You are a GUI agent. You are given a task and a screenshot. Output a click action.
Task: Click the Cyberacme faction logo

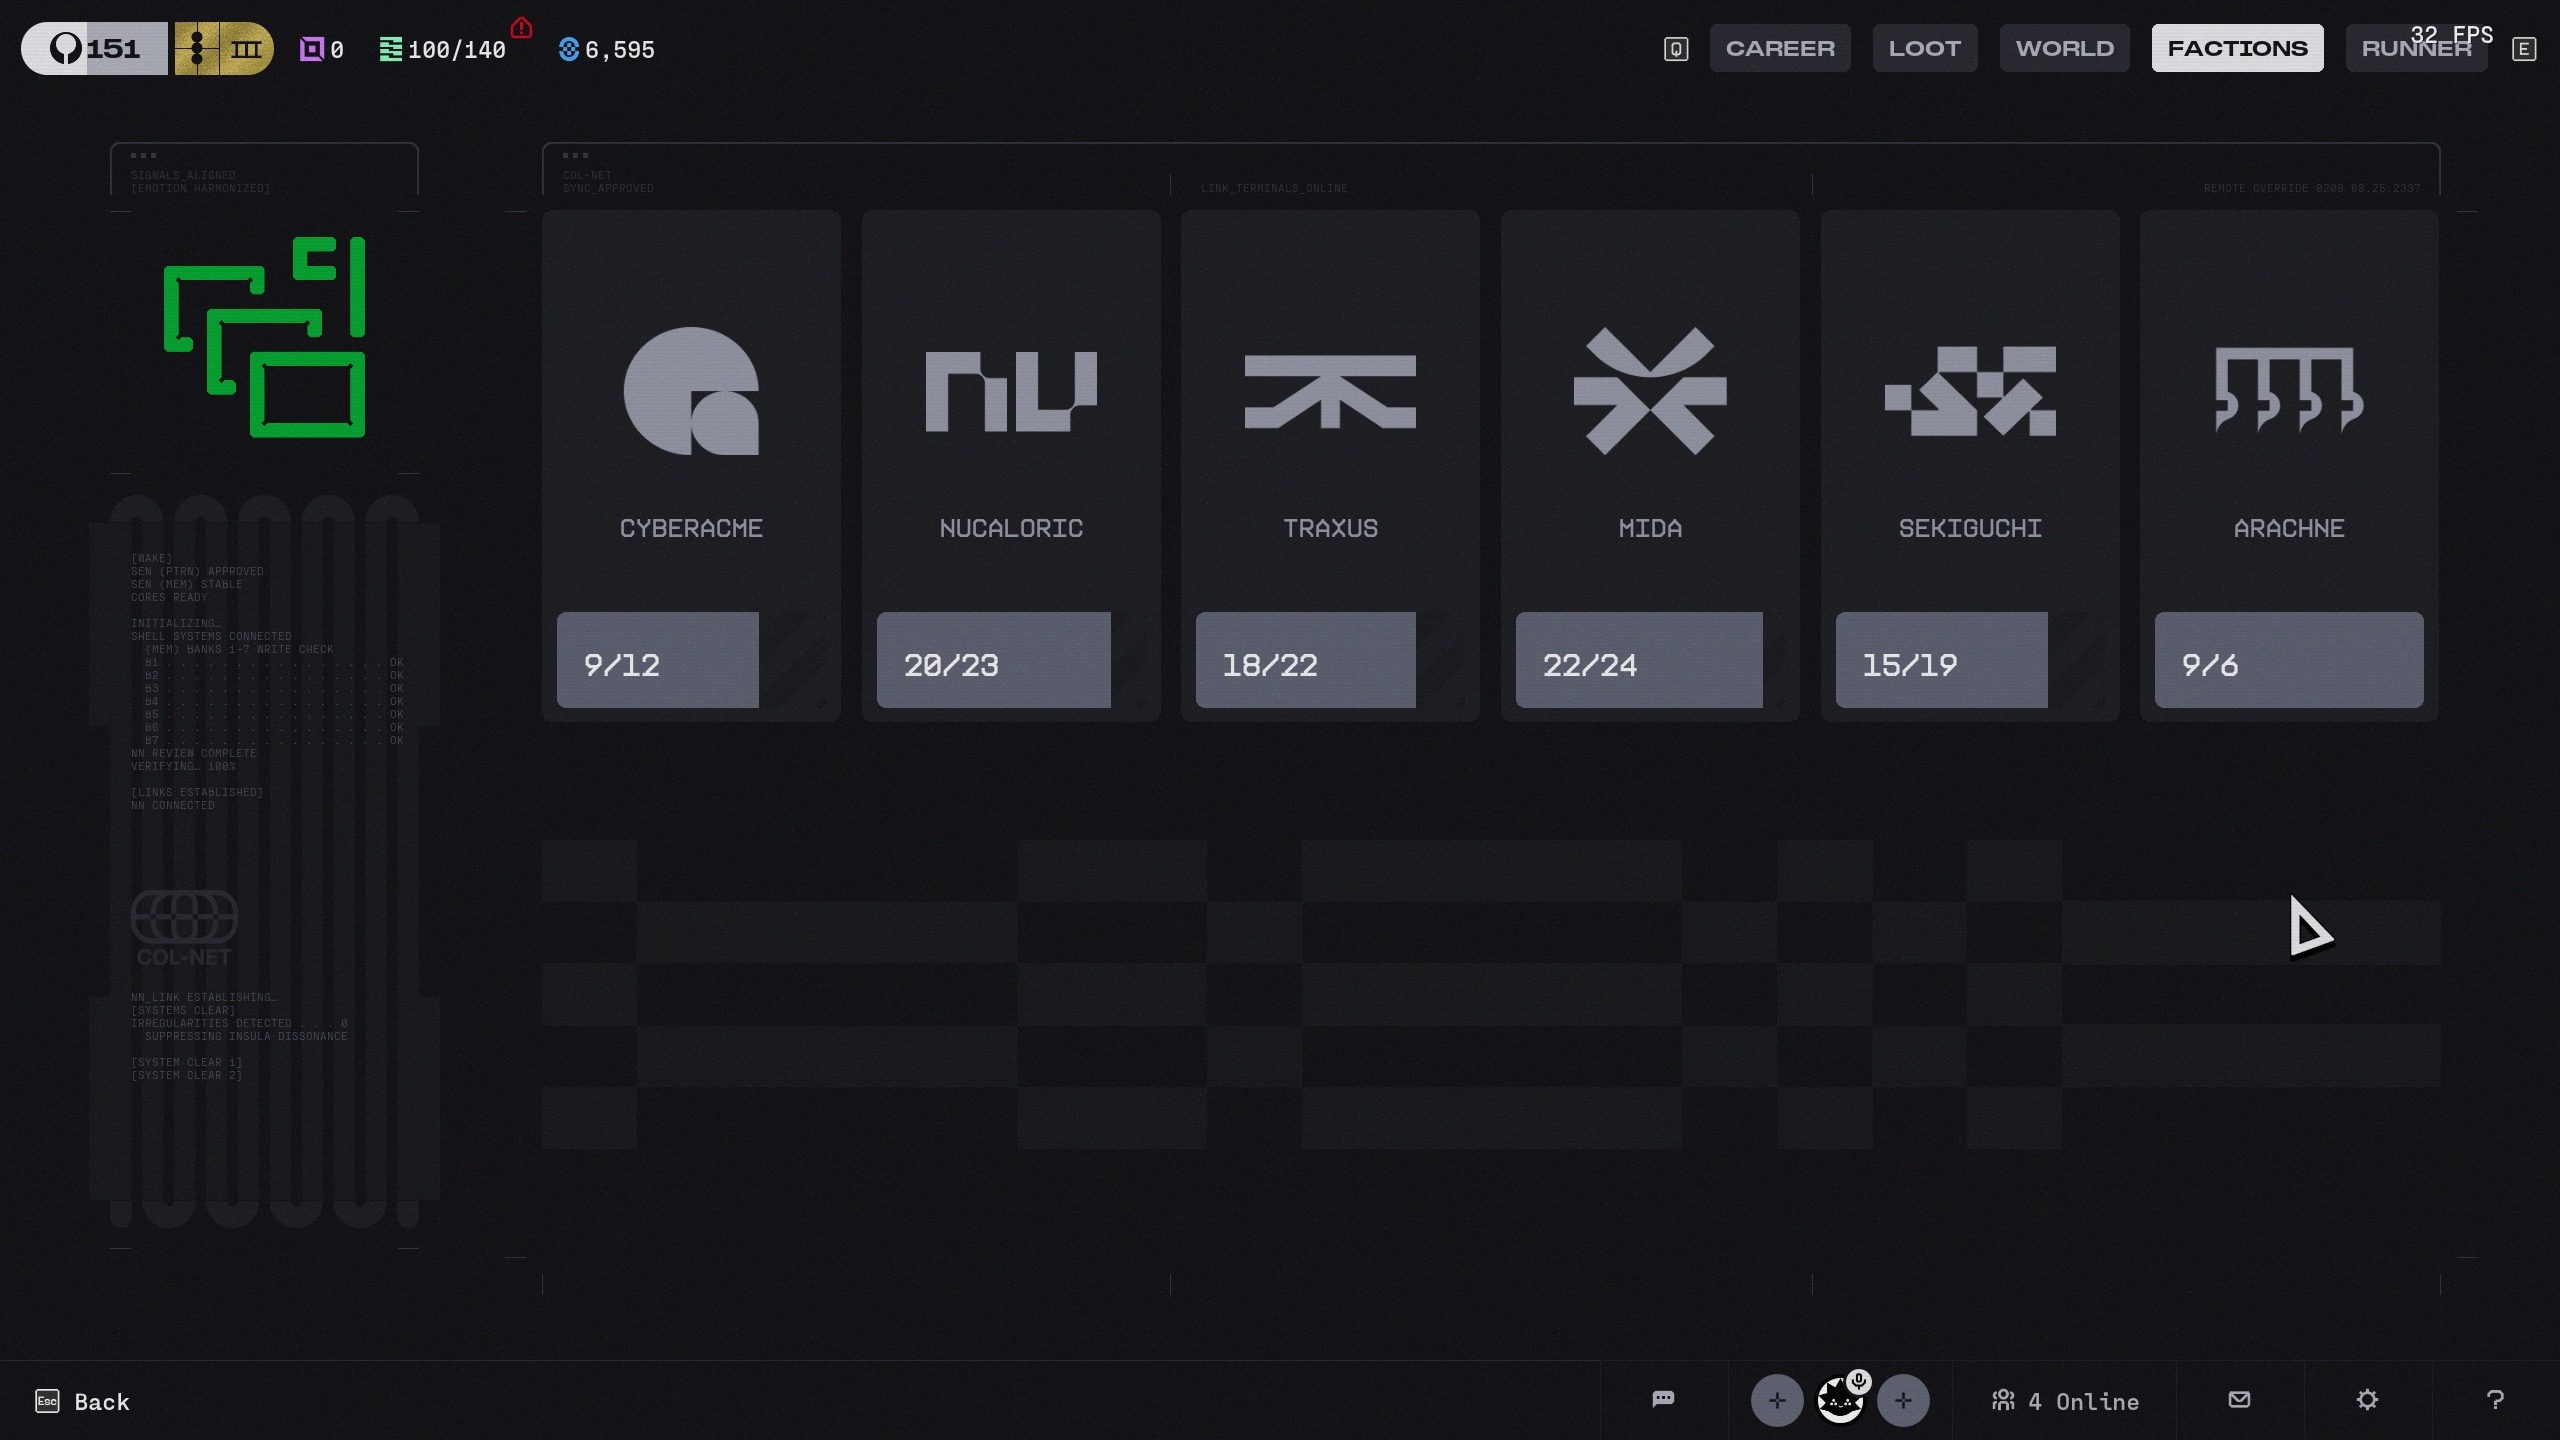pyautogui.click(x=691, y=391)
